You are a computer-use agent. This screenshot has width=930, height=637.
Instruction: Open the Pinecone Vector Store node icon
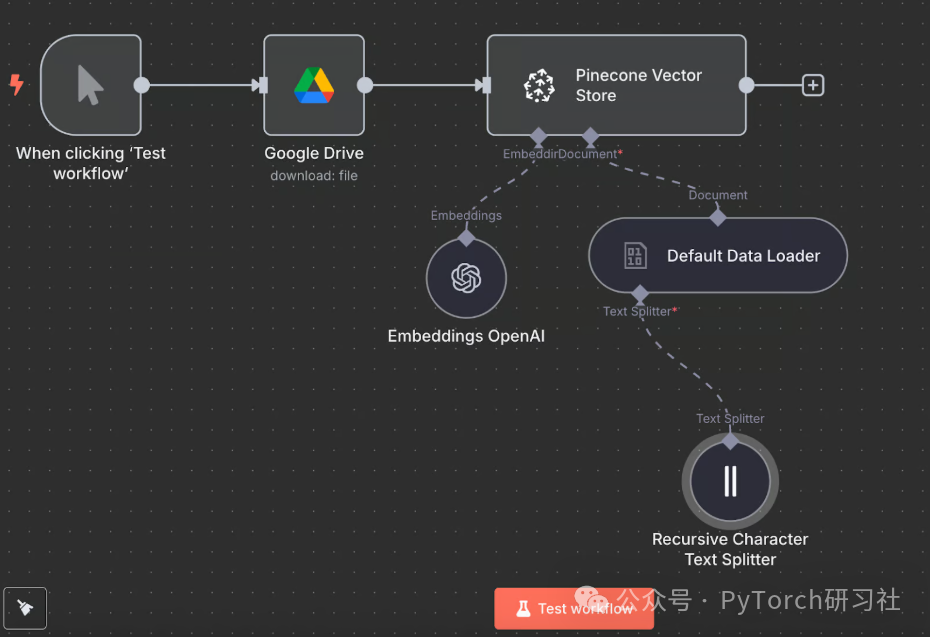tap(539, 85)
